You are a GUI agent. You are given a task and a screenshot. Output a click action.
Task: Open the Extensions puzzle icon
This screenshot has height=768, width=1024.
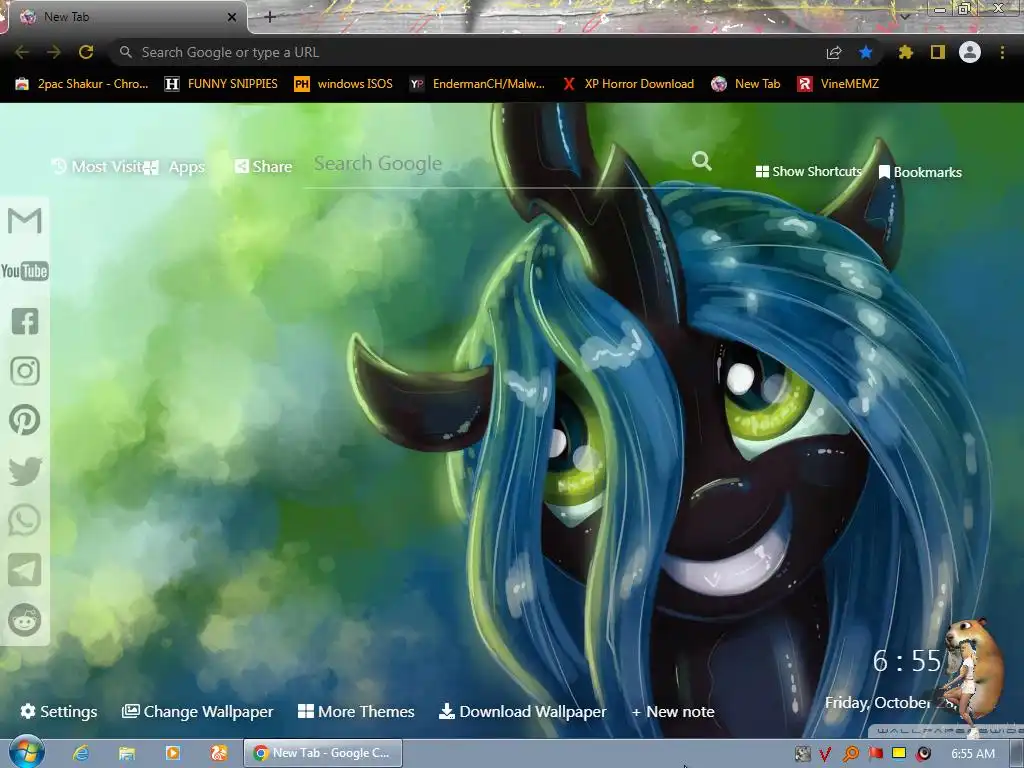point(905,52)
